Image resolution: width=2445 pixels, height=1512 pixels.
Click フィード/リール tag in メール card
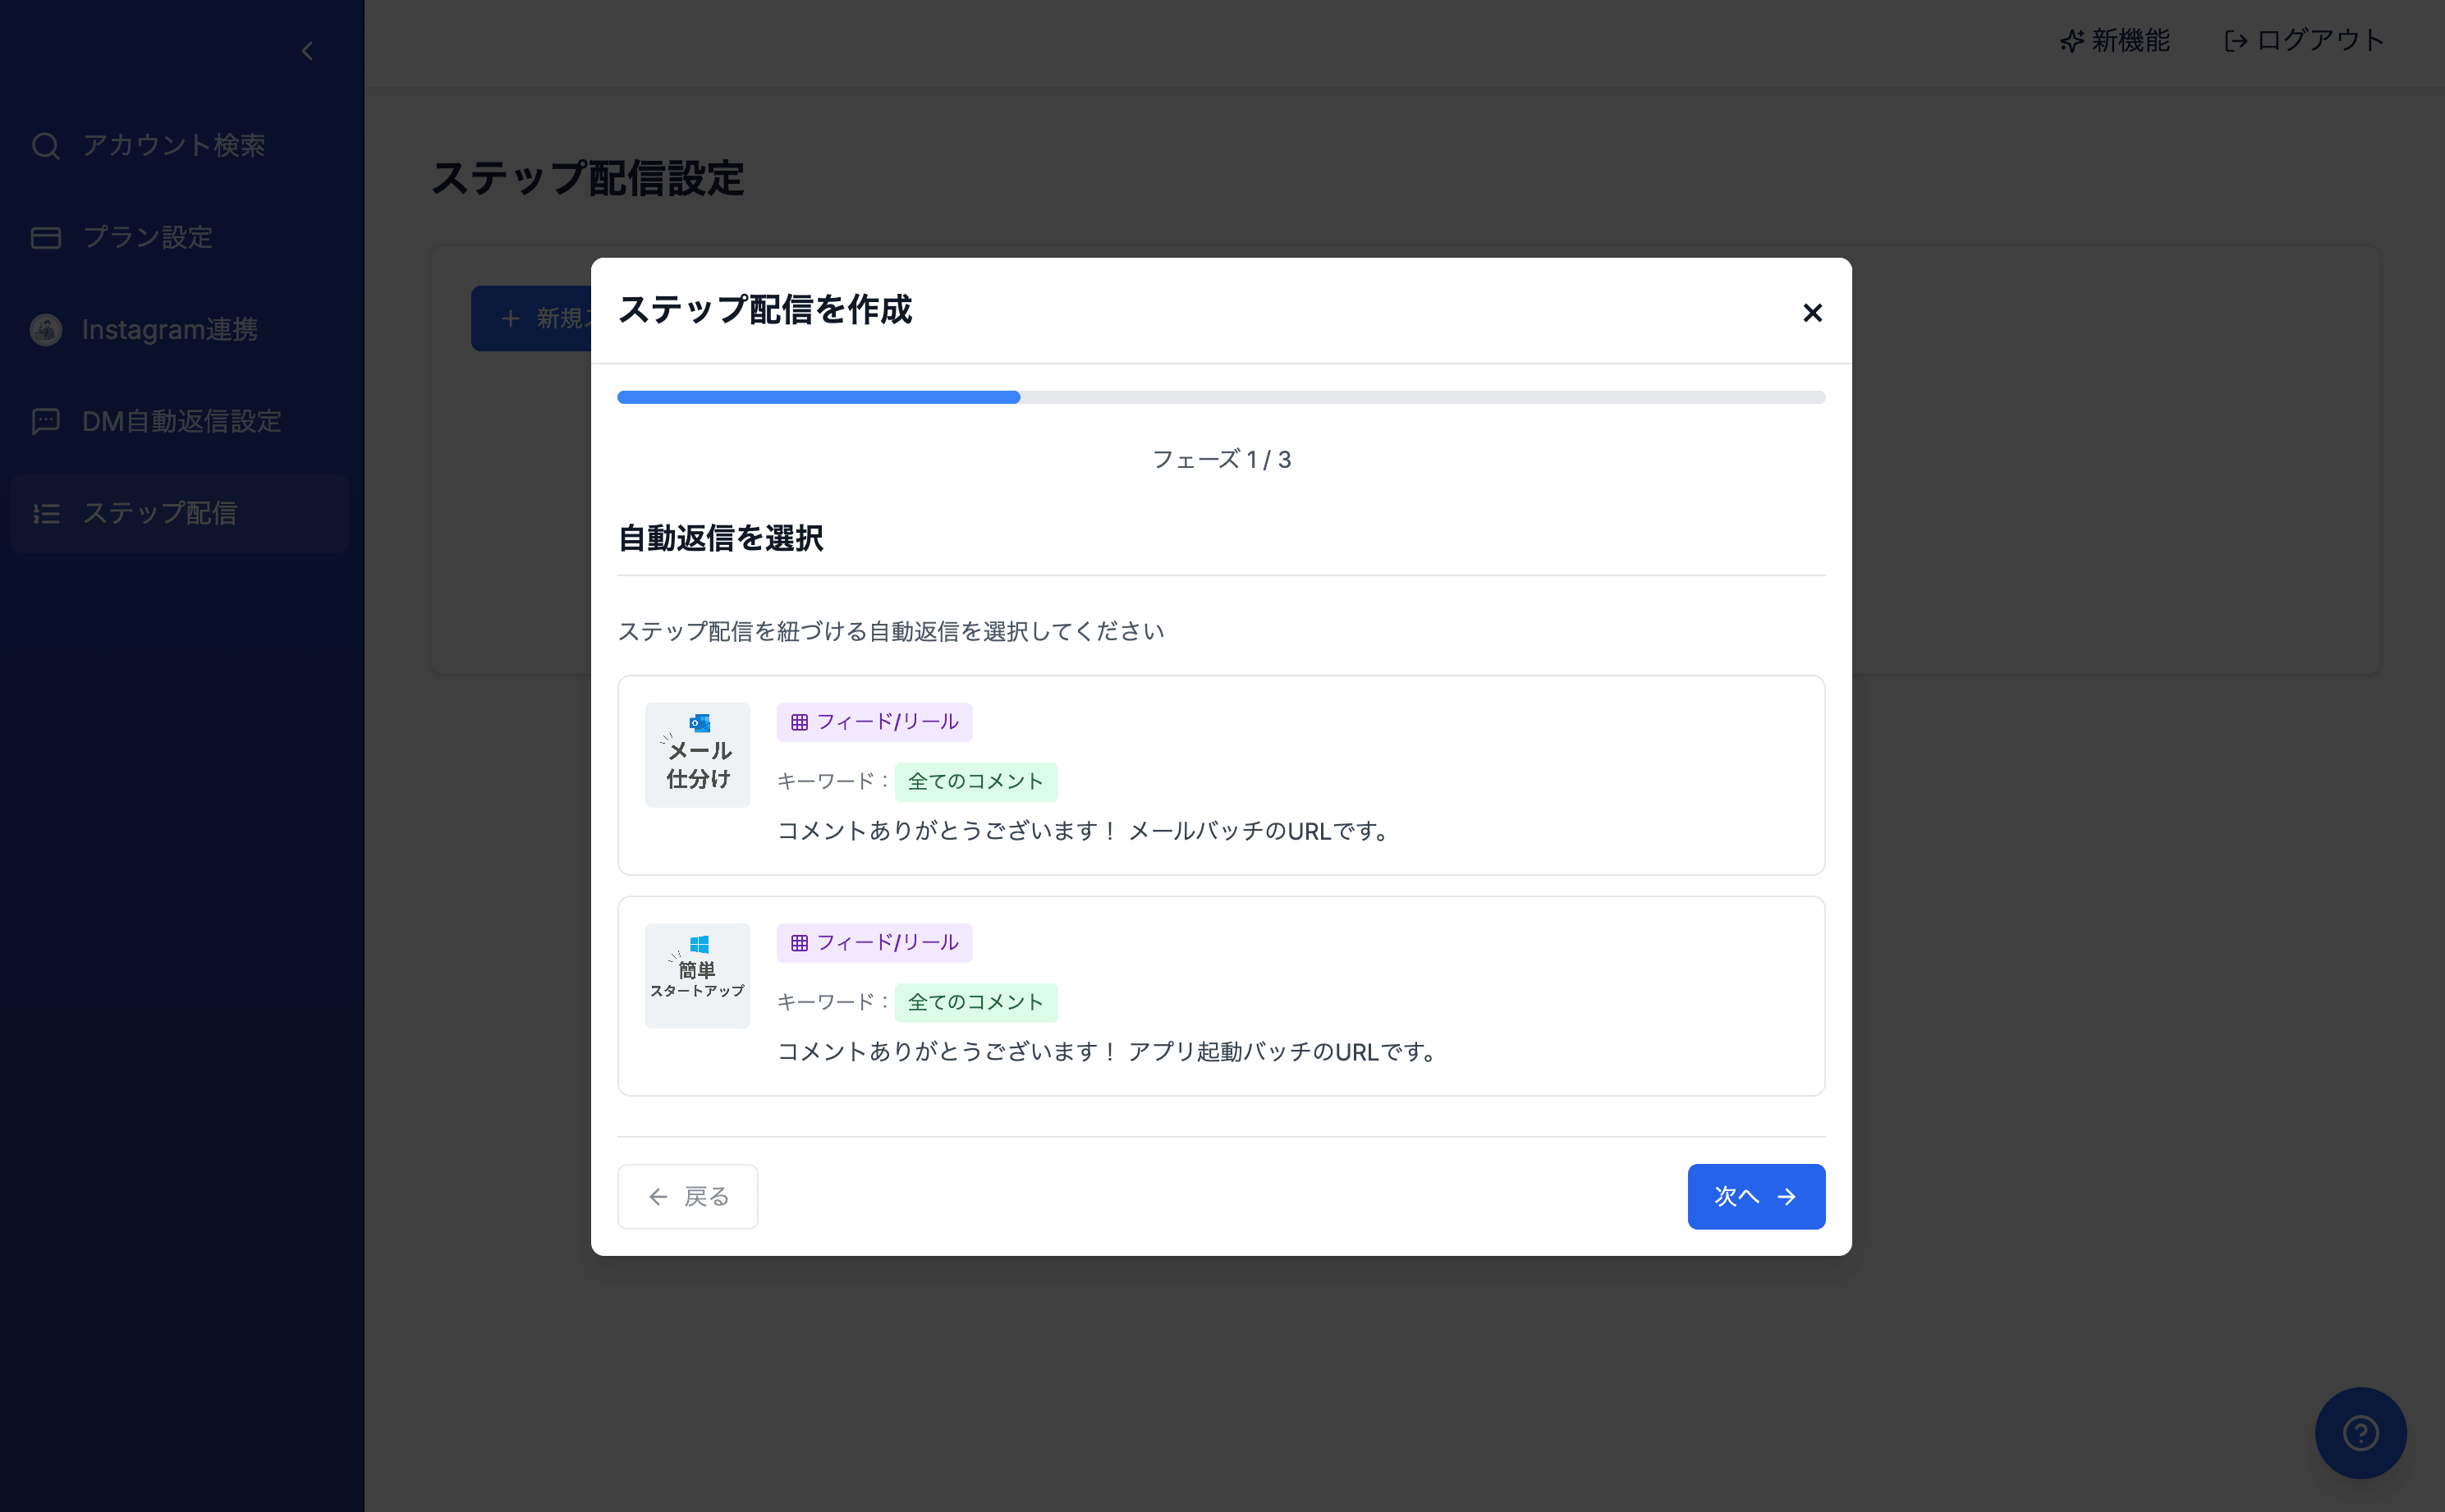click(x=874, y=722)
